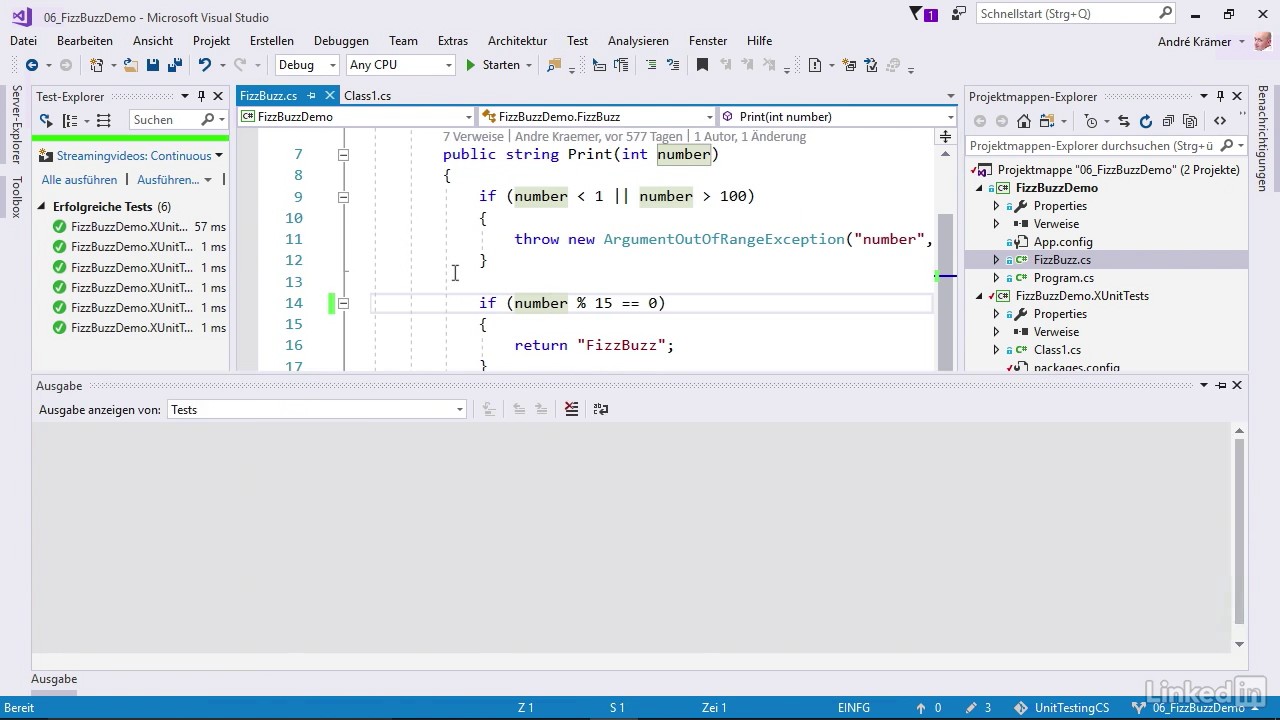This screenshot has width=1280, height=720.
Task: Open the Server-Explorer side tab
Action: pos(16,125)
